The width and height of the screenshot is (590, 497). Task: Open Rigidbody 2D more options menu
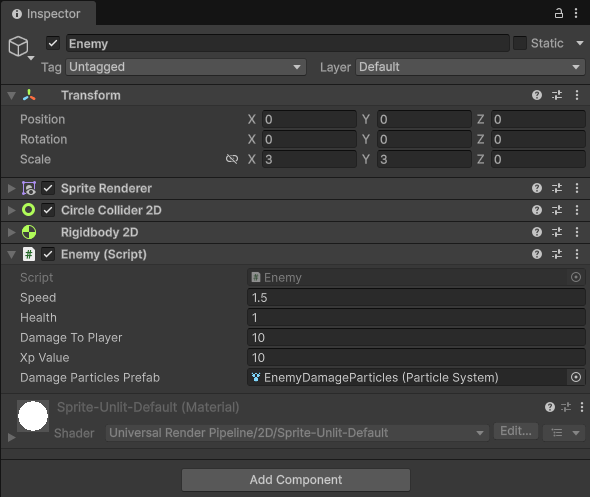point(577,232)
